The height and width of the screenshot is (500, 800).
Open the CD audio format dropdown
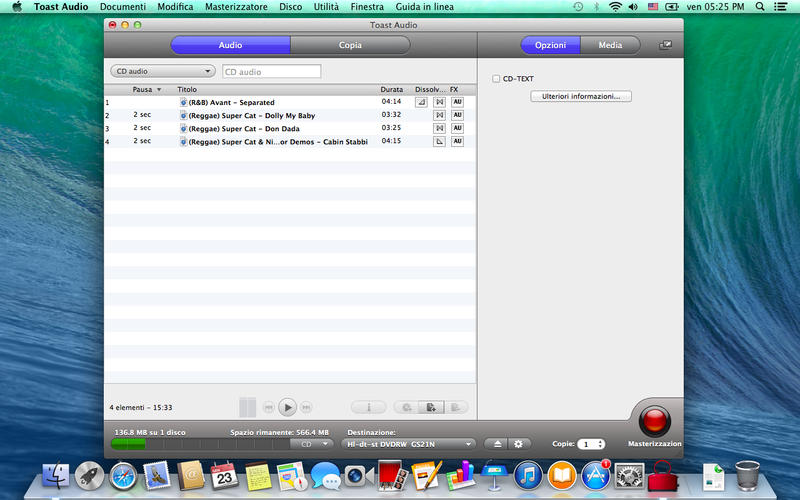coord(163,71)
